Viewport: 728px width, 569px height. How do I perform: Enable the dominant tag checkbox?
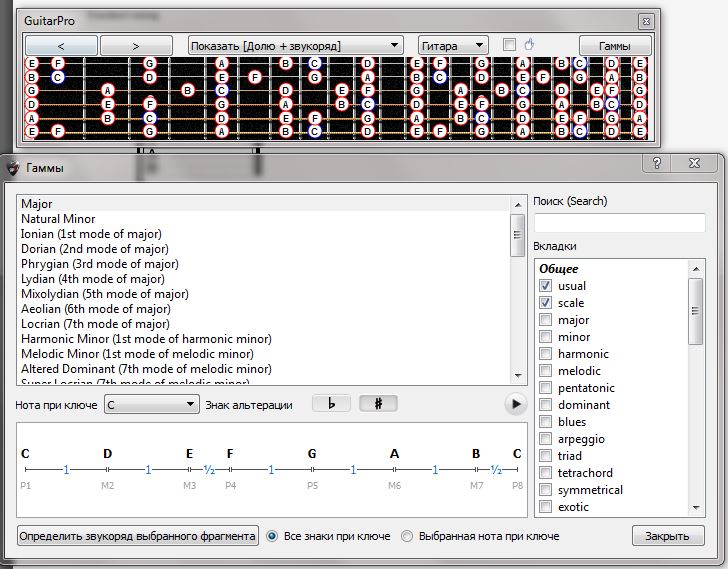546,405
